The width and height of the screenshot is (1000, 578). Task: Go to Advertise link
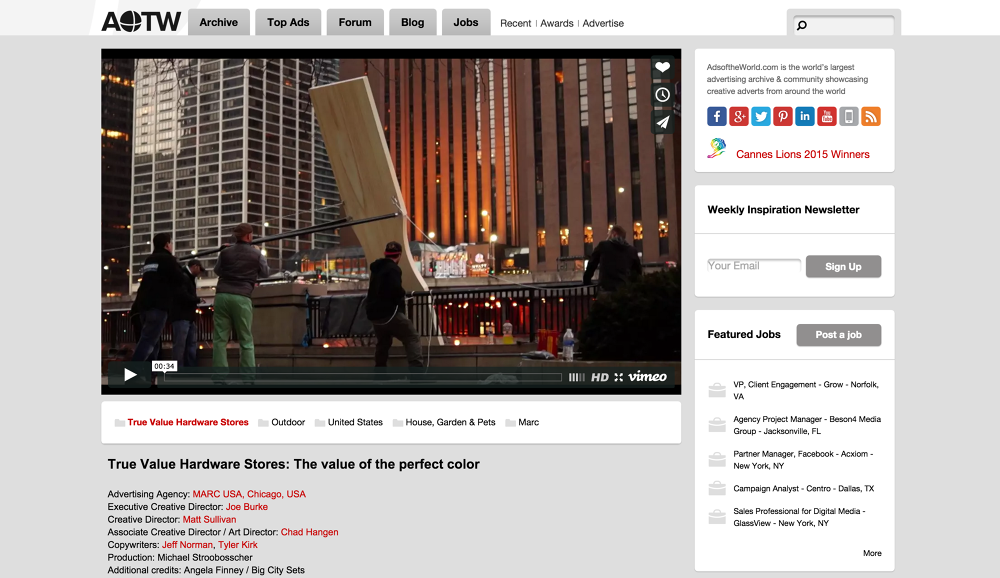click(x=603, y=23)
